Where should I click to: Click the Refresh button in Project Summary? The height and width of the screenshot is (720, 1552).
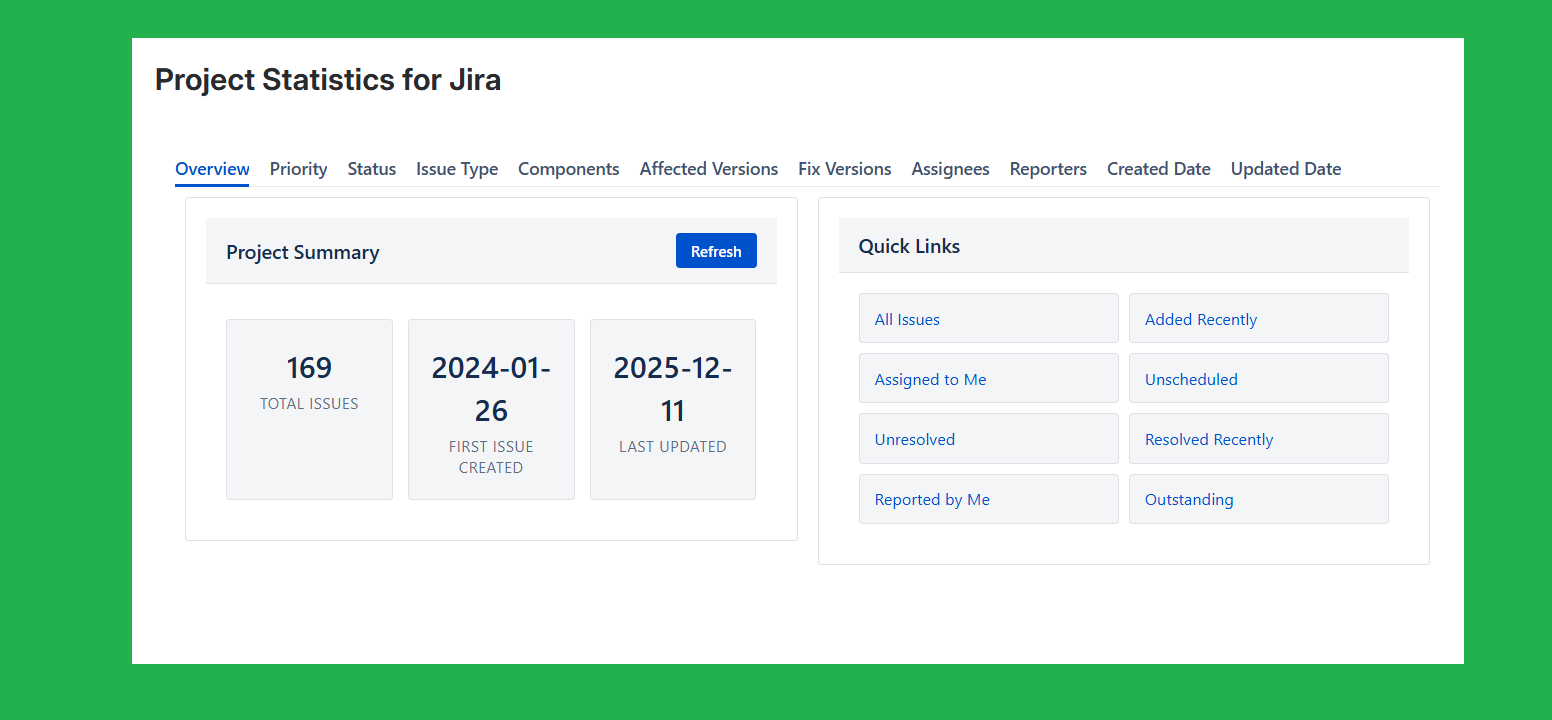click(x=716, y=251)
